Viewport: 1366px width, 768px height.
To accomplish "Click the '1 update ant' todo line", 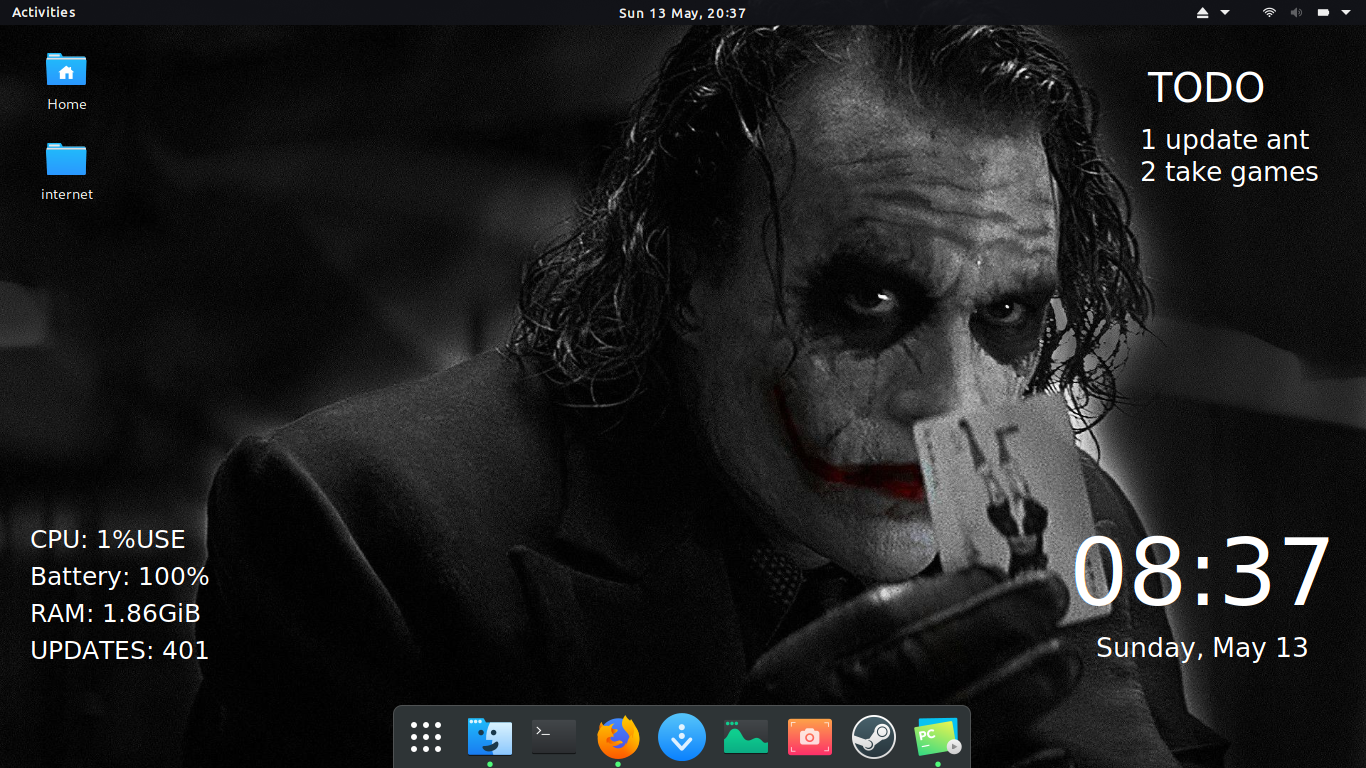I will pos(1225,140).
